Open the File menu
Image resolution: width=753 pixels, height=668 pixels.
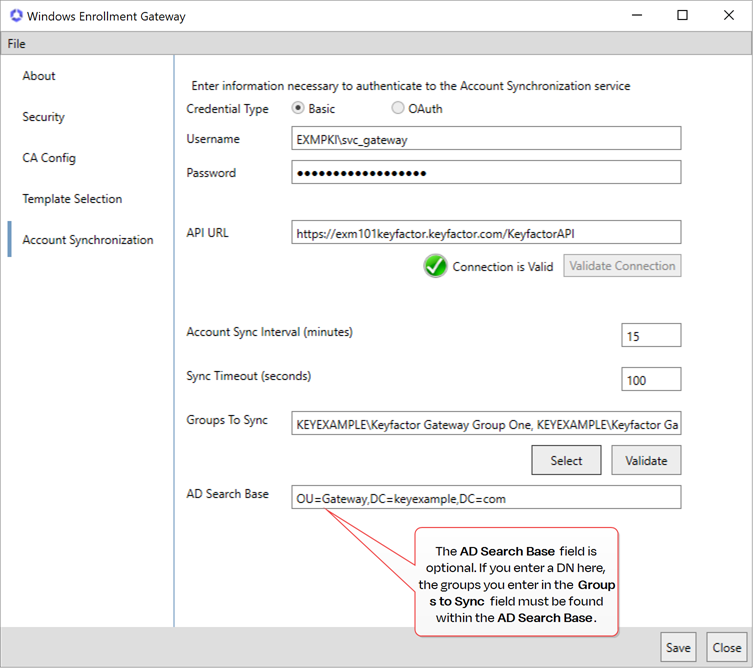(16, 44)
